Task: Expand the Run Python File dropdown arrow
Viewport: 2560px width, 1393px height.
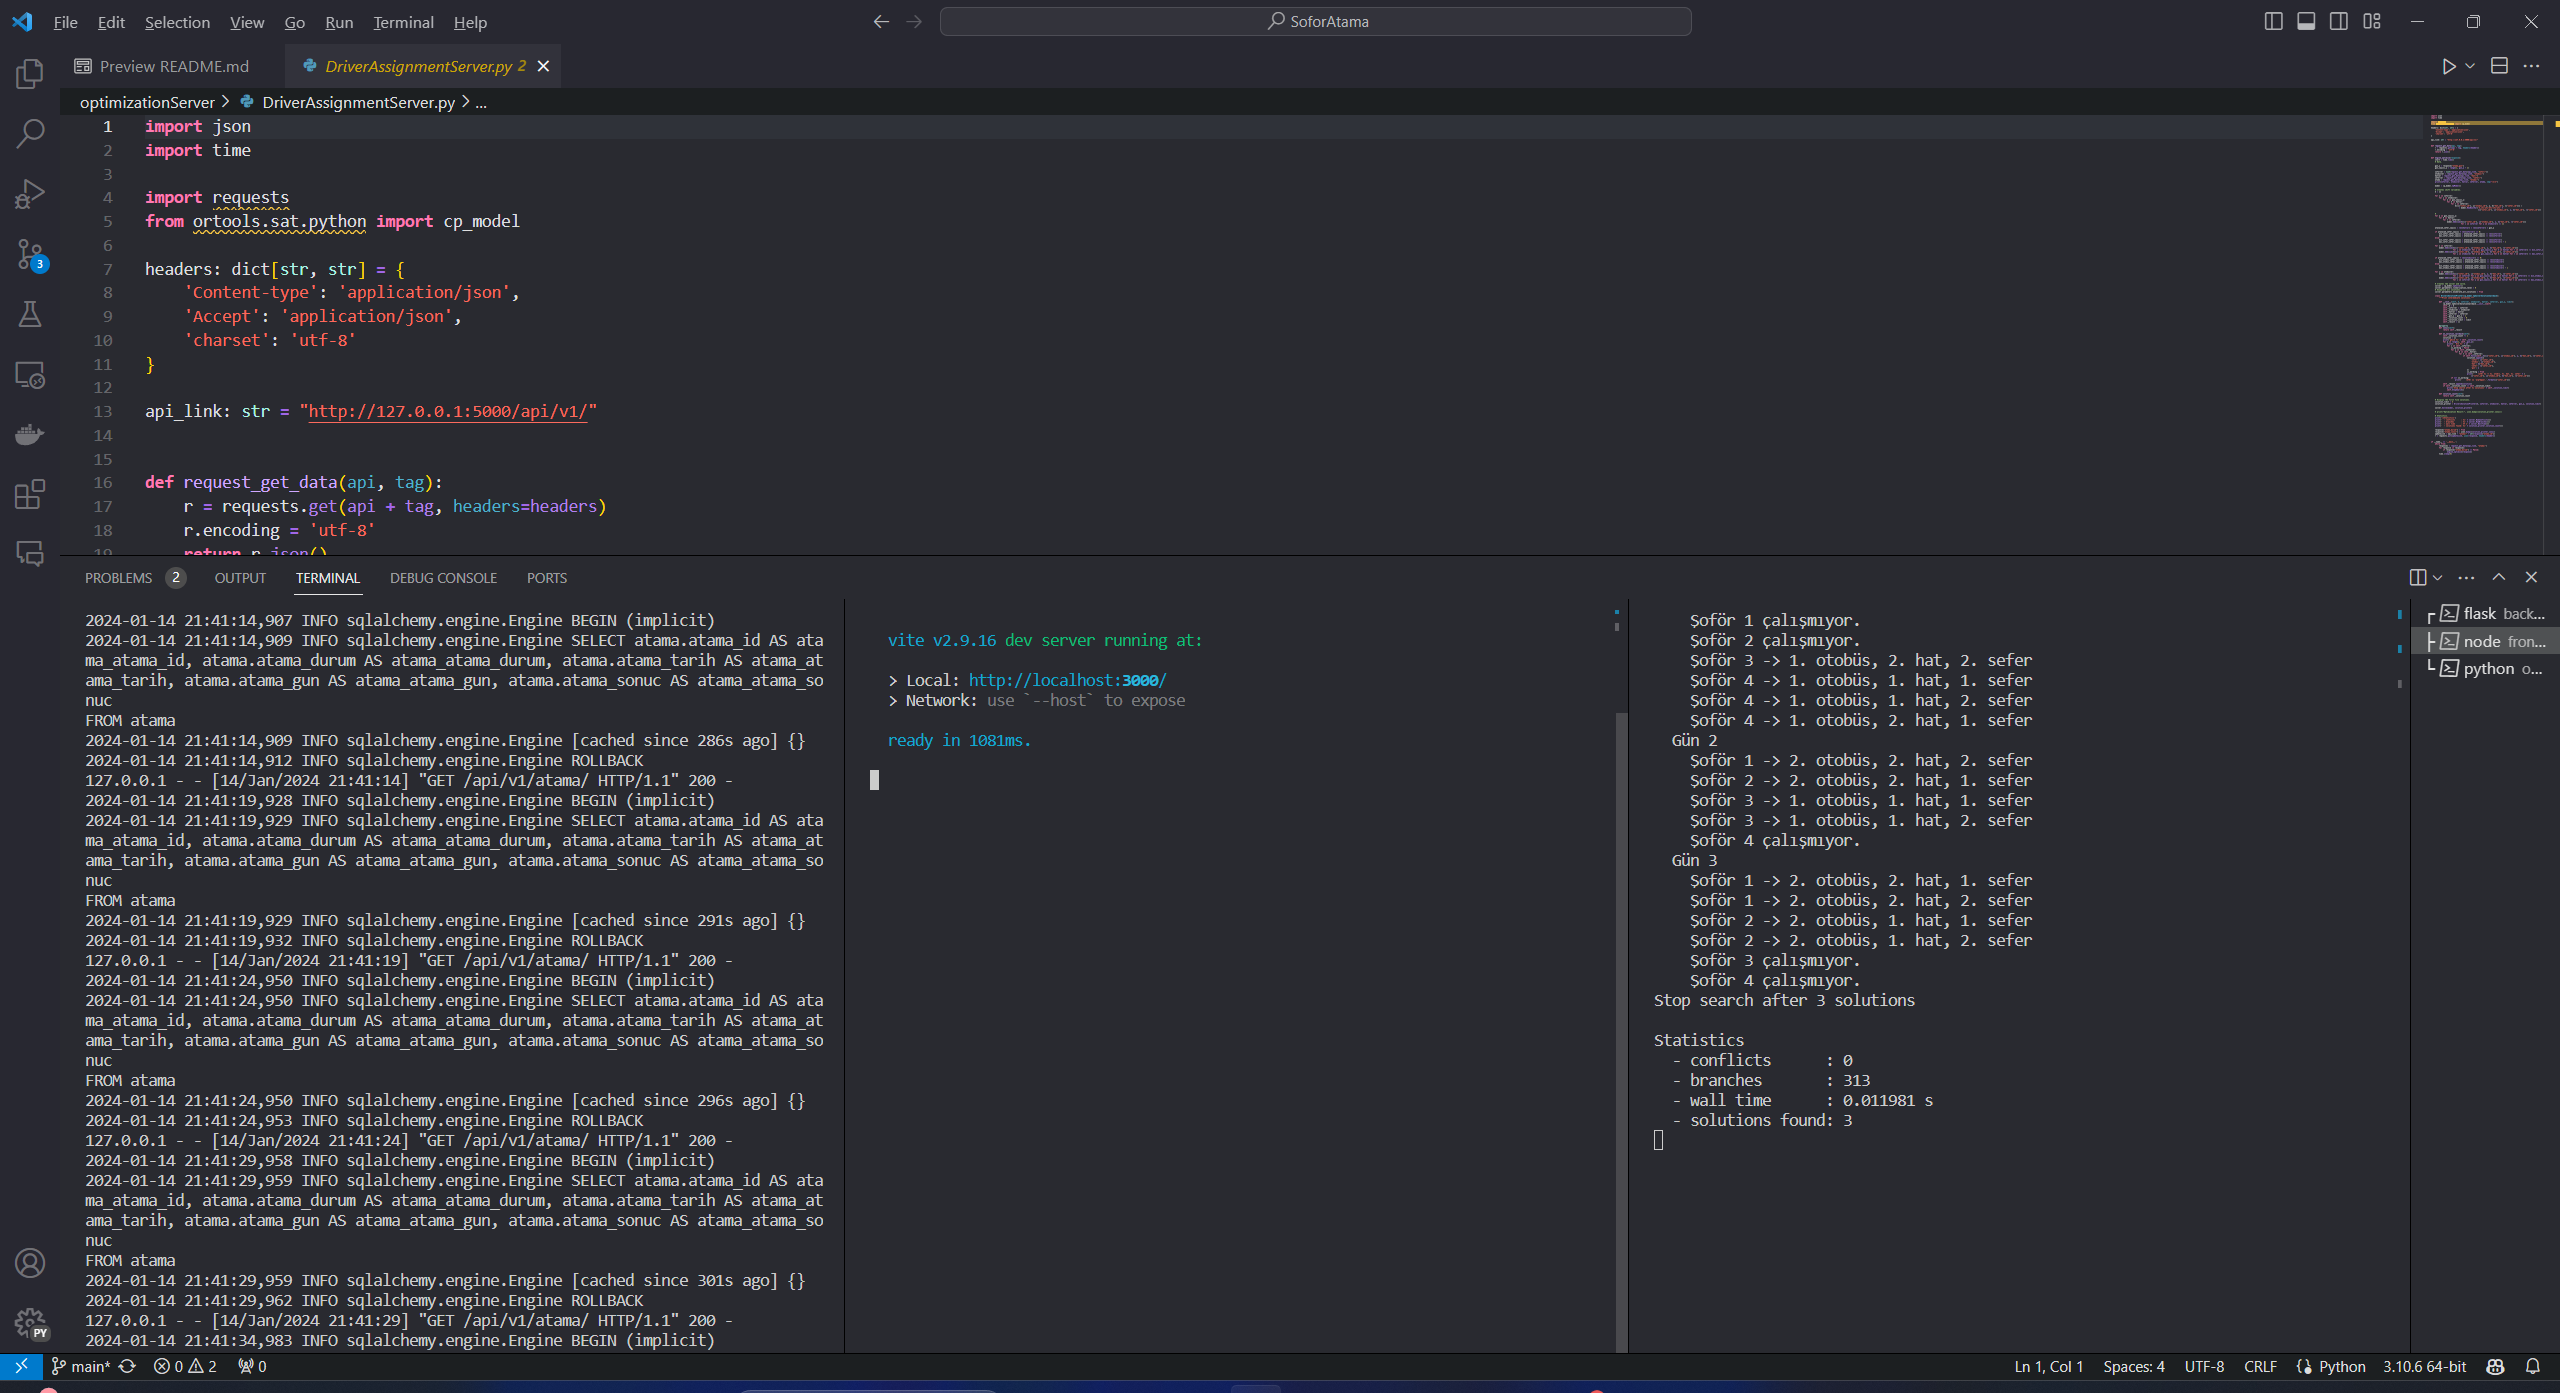Action: 2470,66
